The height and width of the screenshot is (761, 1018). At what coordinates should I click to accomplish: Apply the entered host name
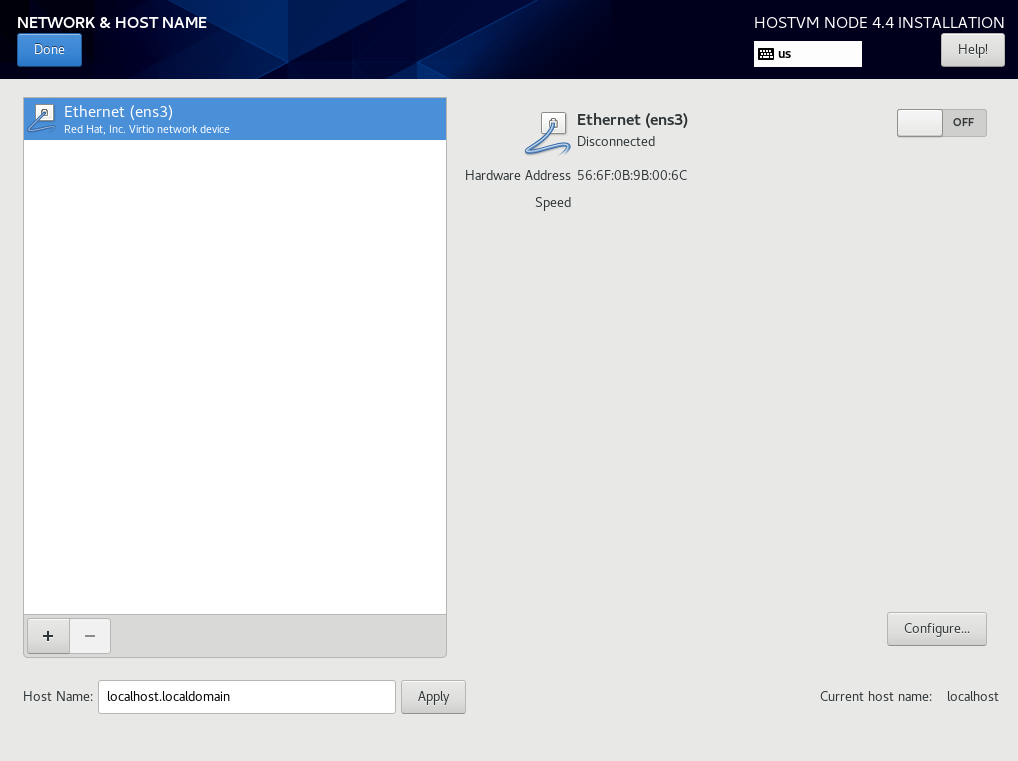click(433, 697)
